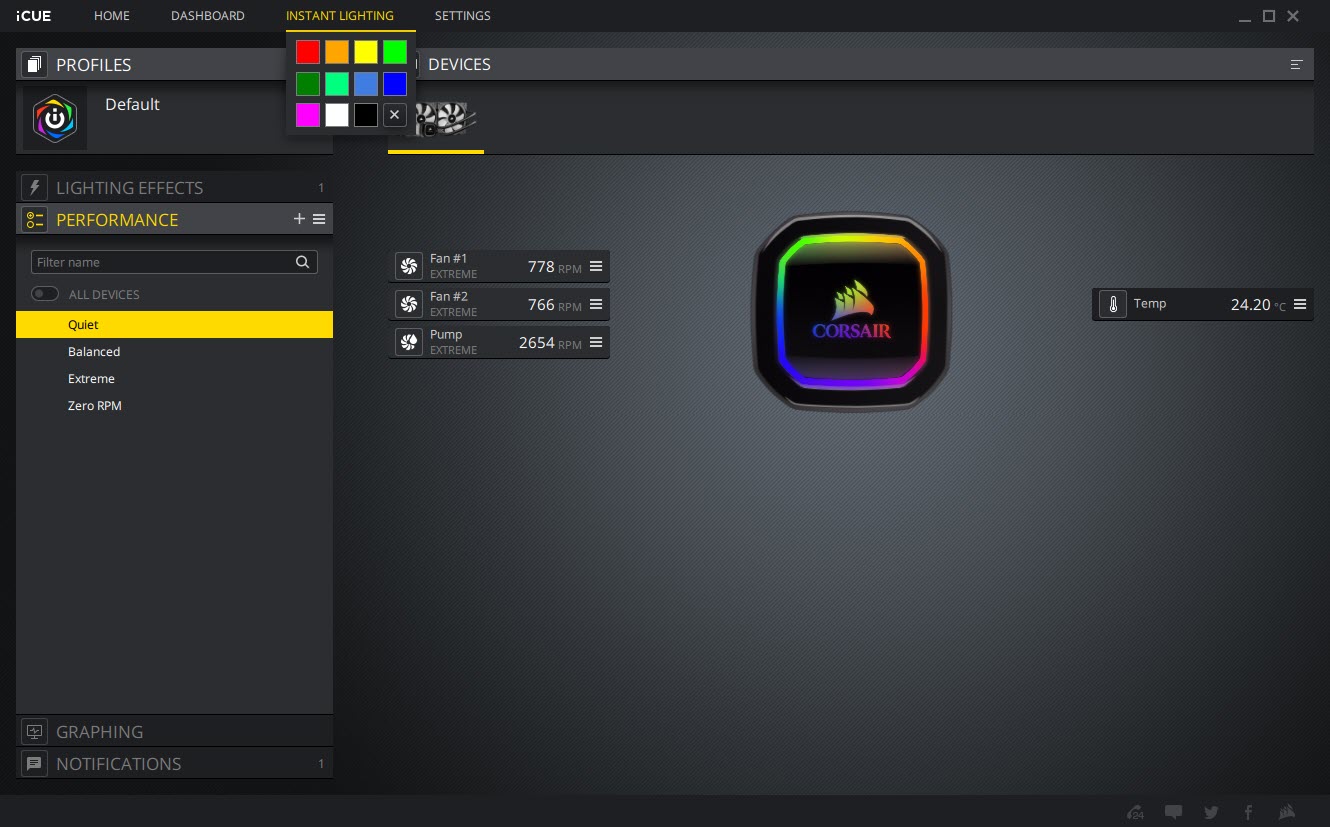Click the iCUE logo in title bar
Viewport: 1330px width, 827px height.
point(34,16)
